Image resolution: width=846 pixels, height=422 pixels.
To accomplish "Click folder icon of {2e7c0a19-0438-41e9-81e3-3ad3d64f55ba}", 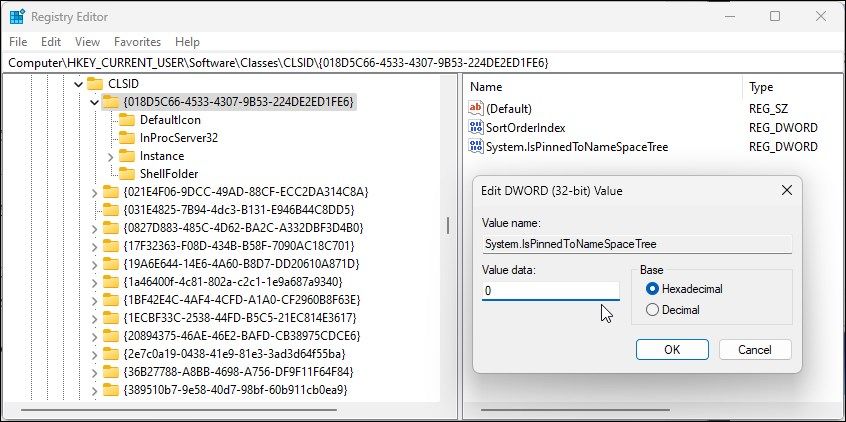I will pos(111,353).
